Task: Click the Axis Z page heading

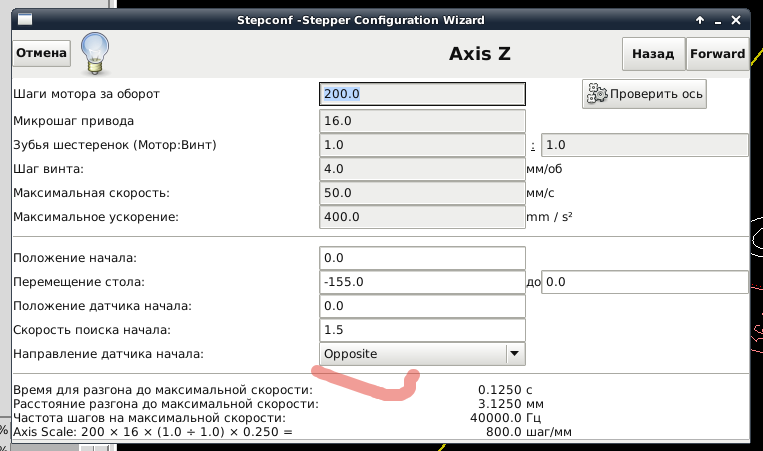Action: point(480,54)
